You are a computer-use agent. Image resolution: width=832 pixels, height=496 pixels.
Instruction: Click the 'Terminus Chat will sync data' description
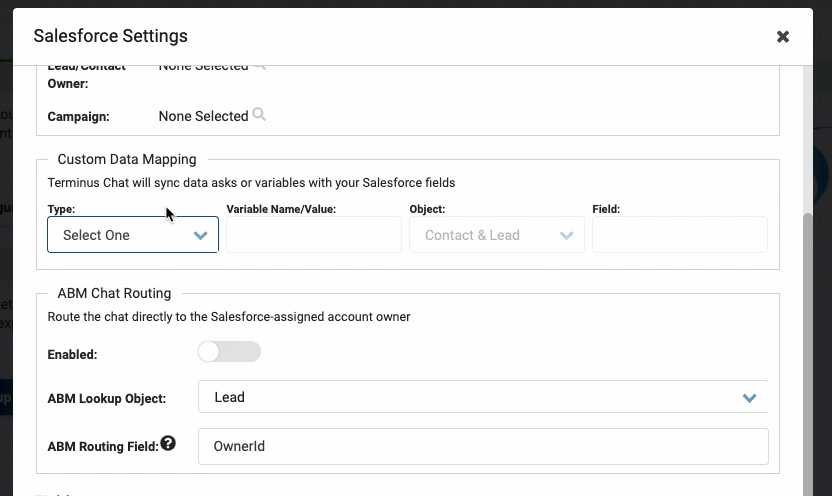pyautogui.click(x=252, y=182)
